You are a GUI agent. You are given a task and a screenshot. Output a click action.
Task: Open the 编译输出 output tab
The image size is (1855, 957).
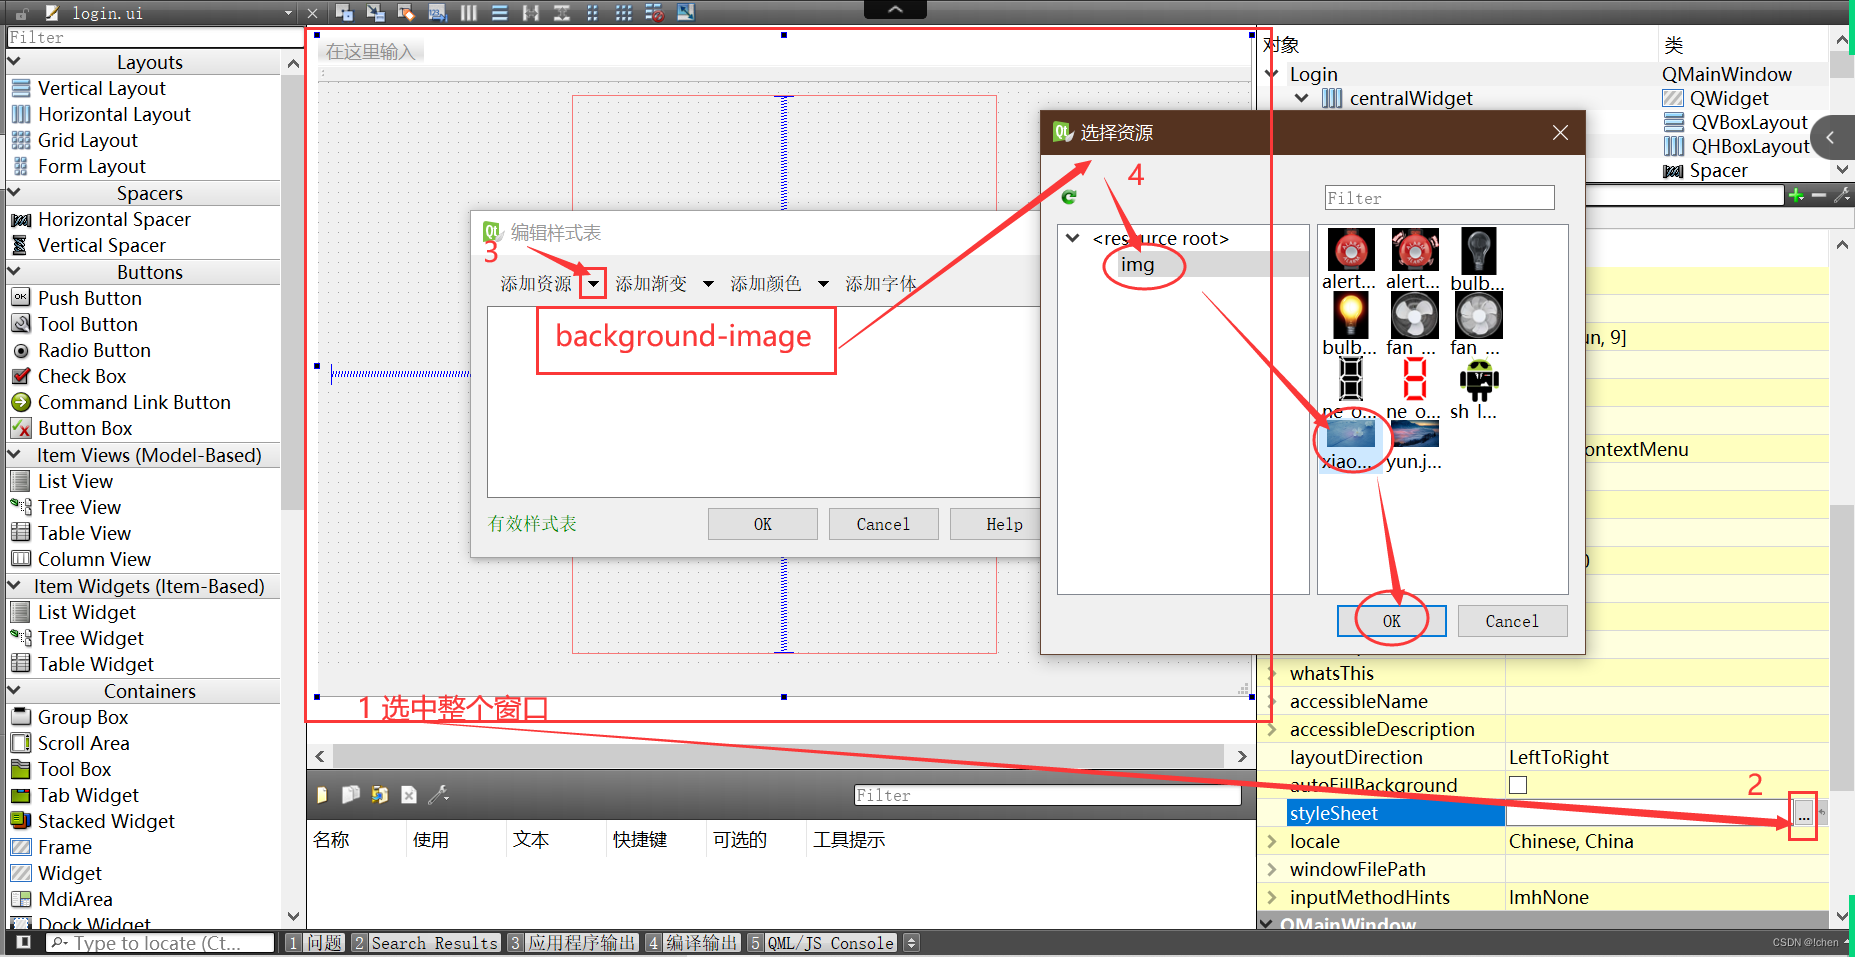coord(692,942)
